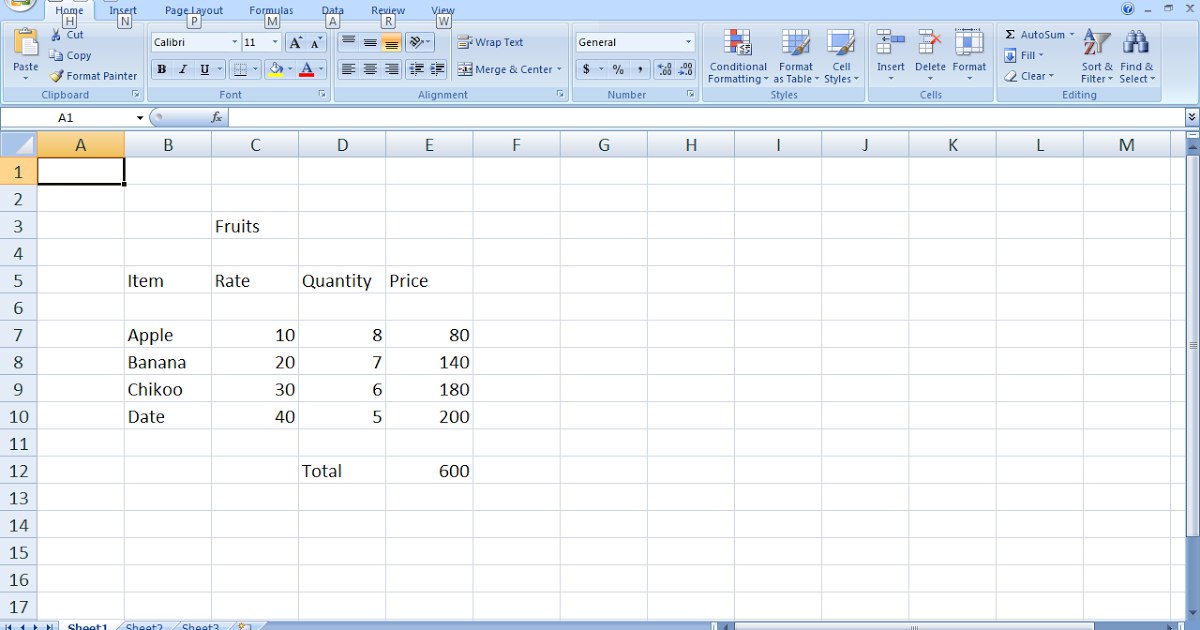
Task: Open the Excel Help question mark
Action: click(x=1128, y=8)
